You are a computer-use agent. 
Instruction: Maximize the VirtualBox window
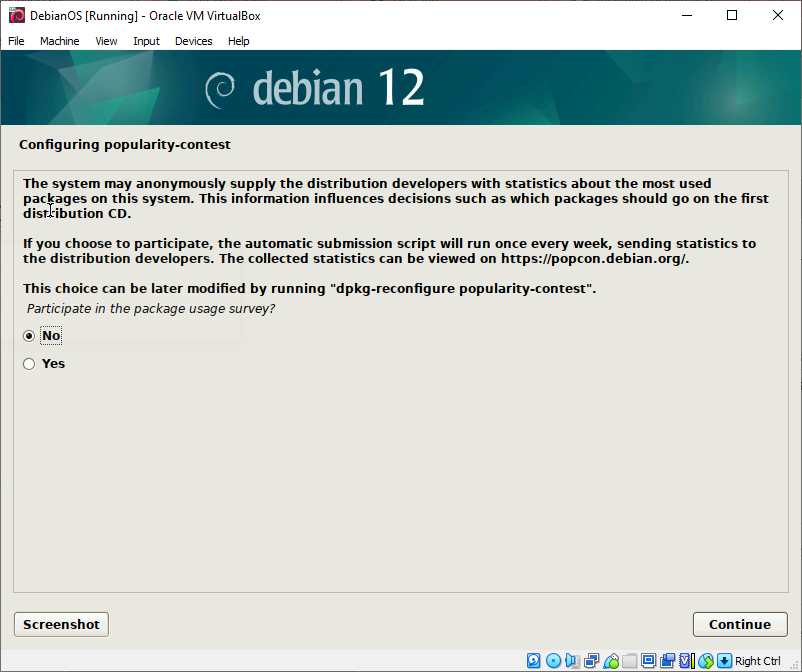(732, 15)
